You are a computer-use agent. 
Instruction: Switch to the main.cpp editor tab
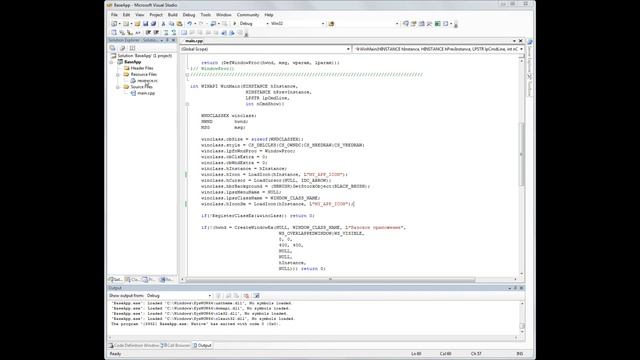pos(193,41)
